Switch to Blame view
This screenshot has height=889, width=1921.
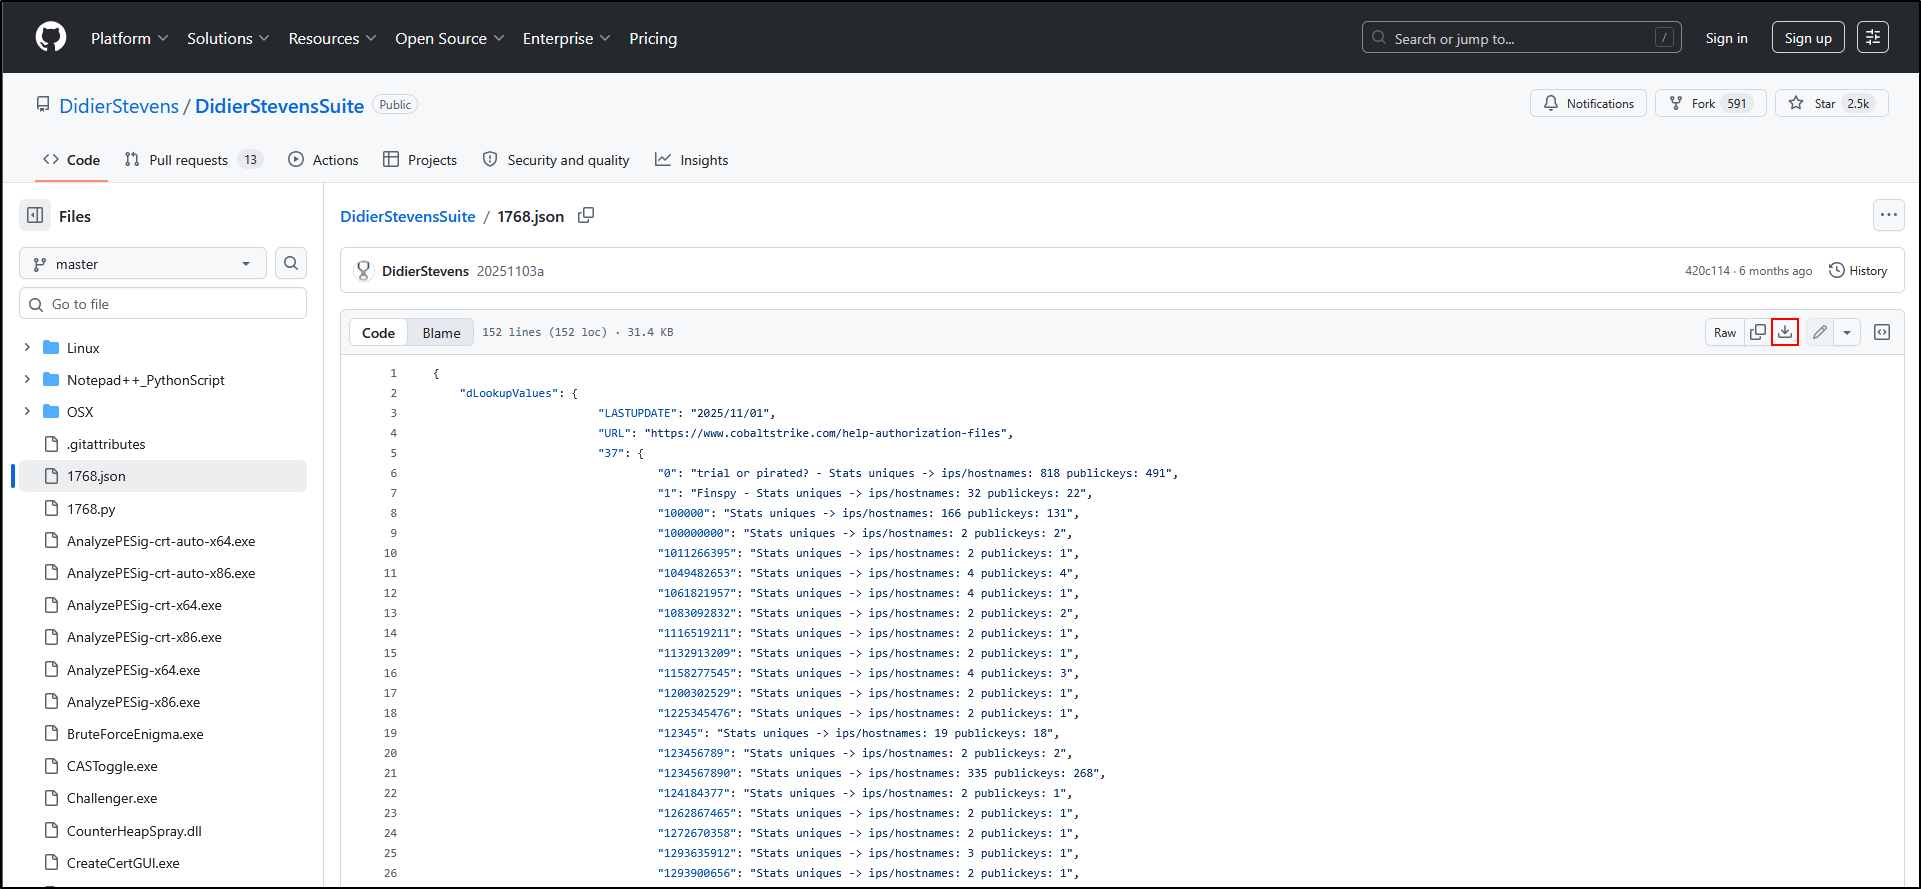tap(441, 333)
